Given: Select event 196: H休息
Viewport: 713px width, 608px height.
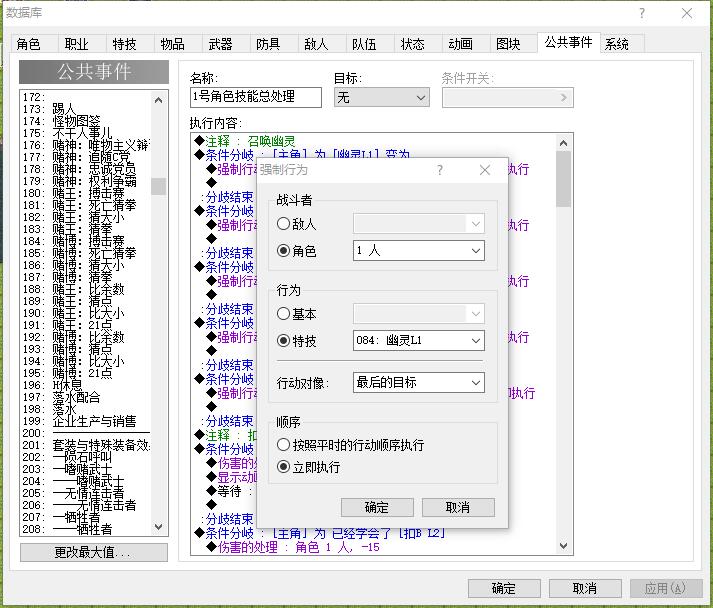Looking at the screenshot, I should [x=86, y=385].
